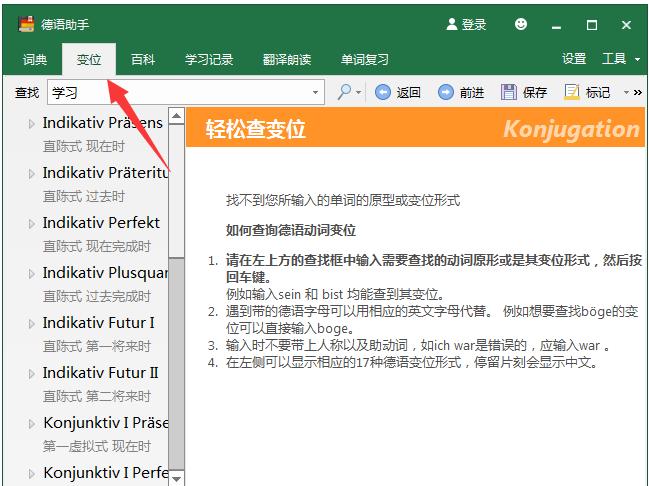Switch to the 翻译朗读 tab
Viewport: 649px width, 486px height.
pos(286,60)
